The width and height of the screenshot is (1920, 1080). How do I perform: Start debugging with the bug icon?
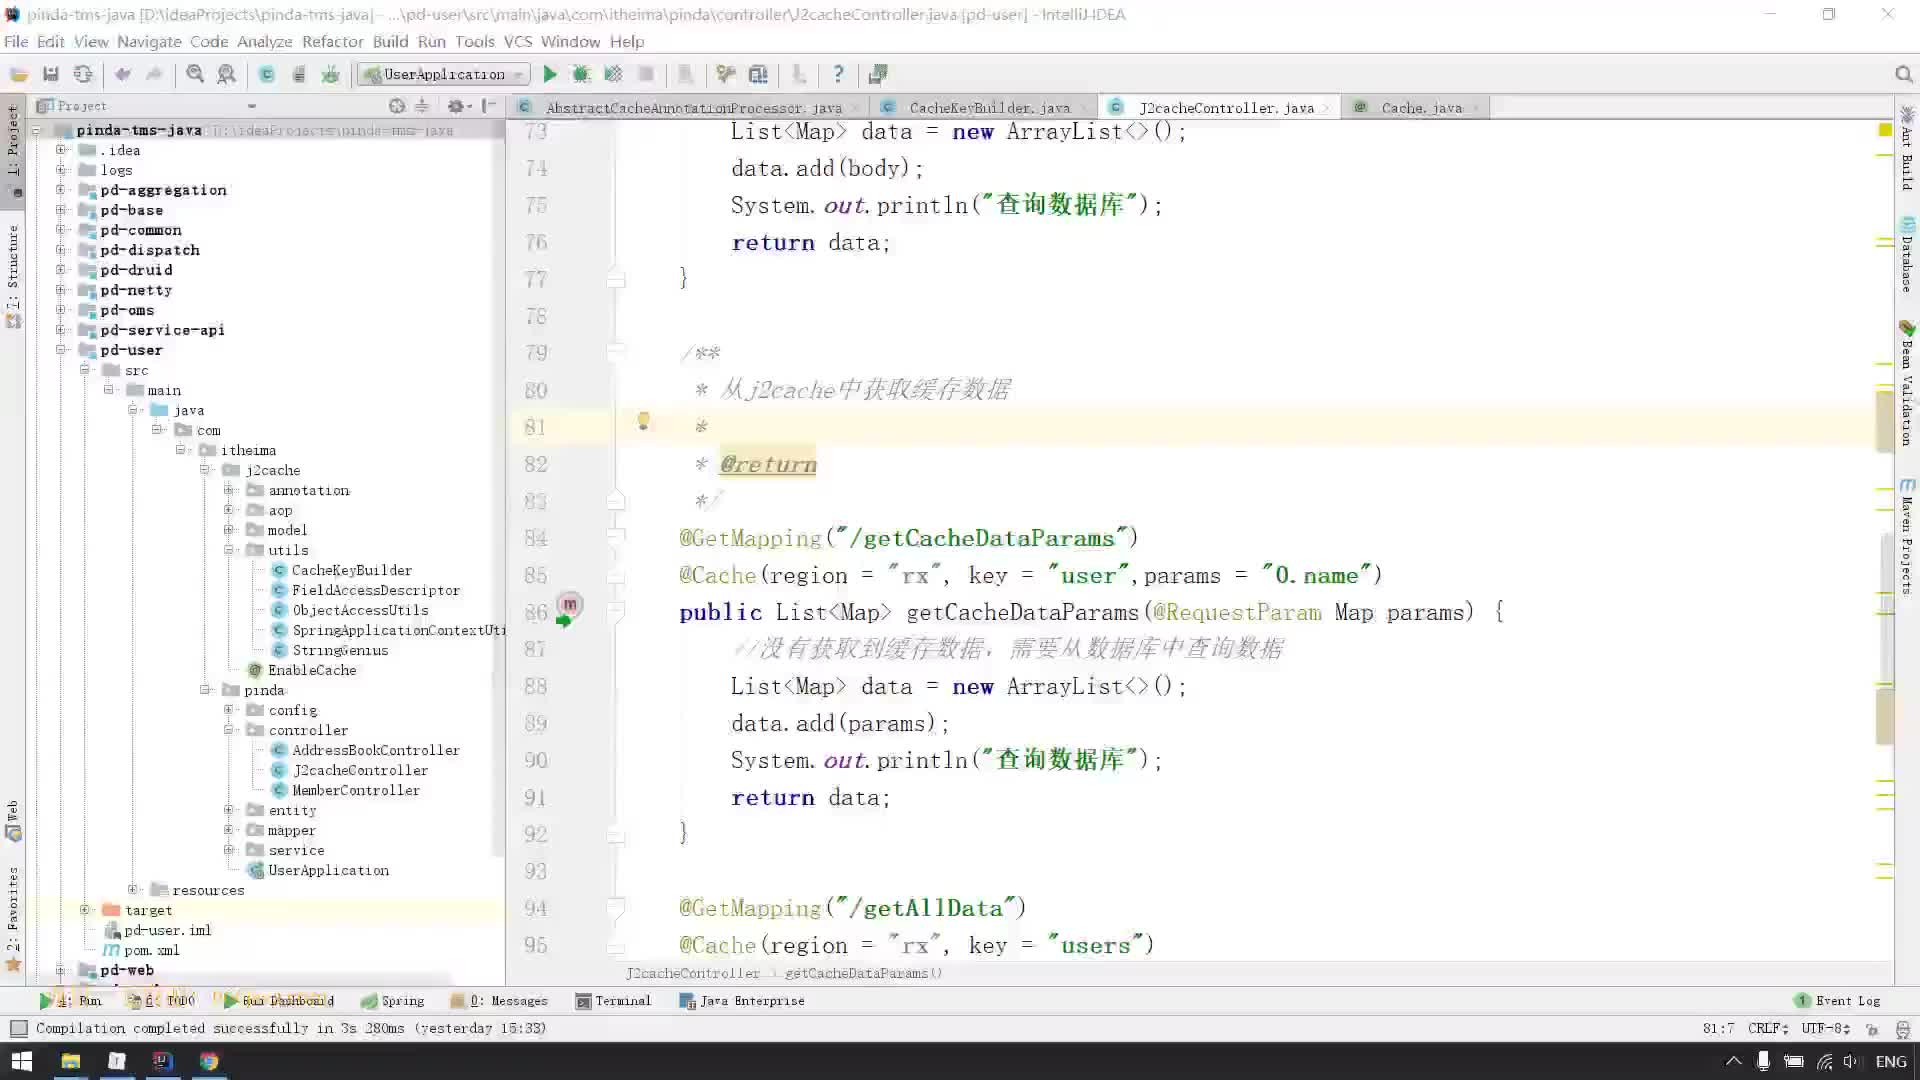tap(581, 74)
